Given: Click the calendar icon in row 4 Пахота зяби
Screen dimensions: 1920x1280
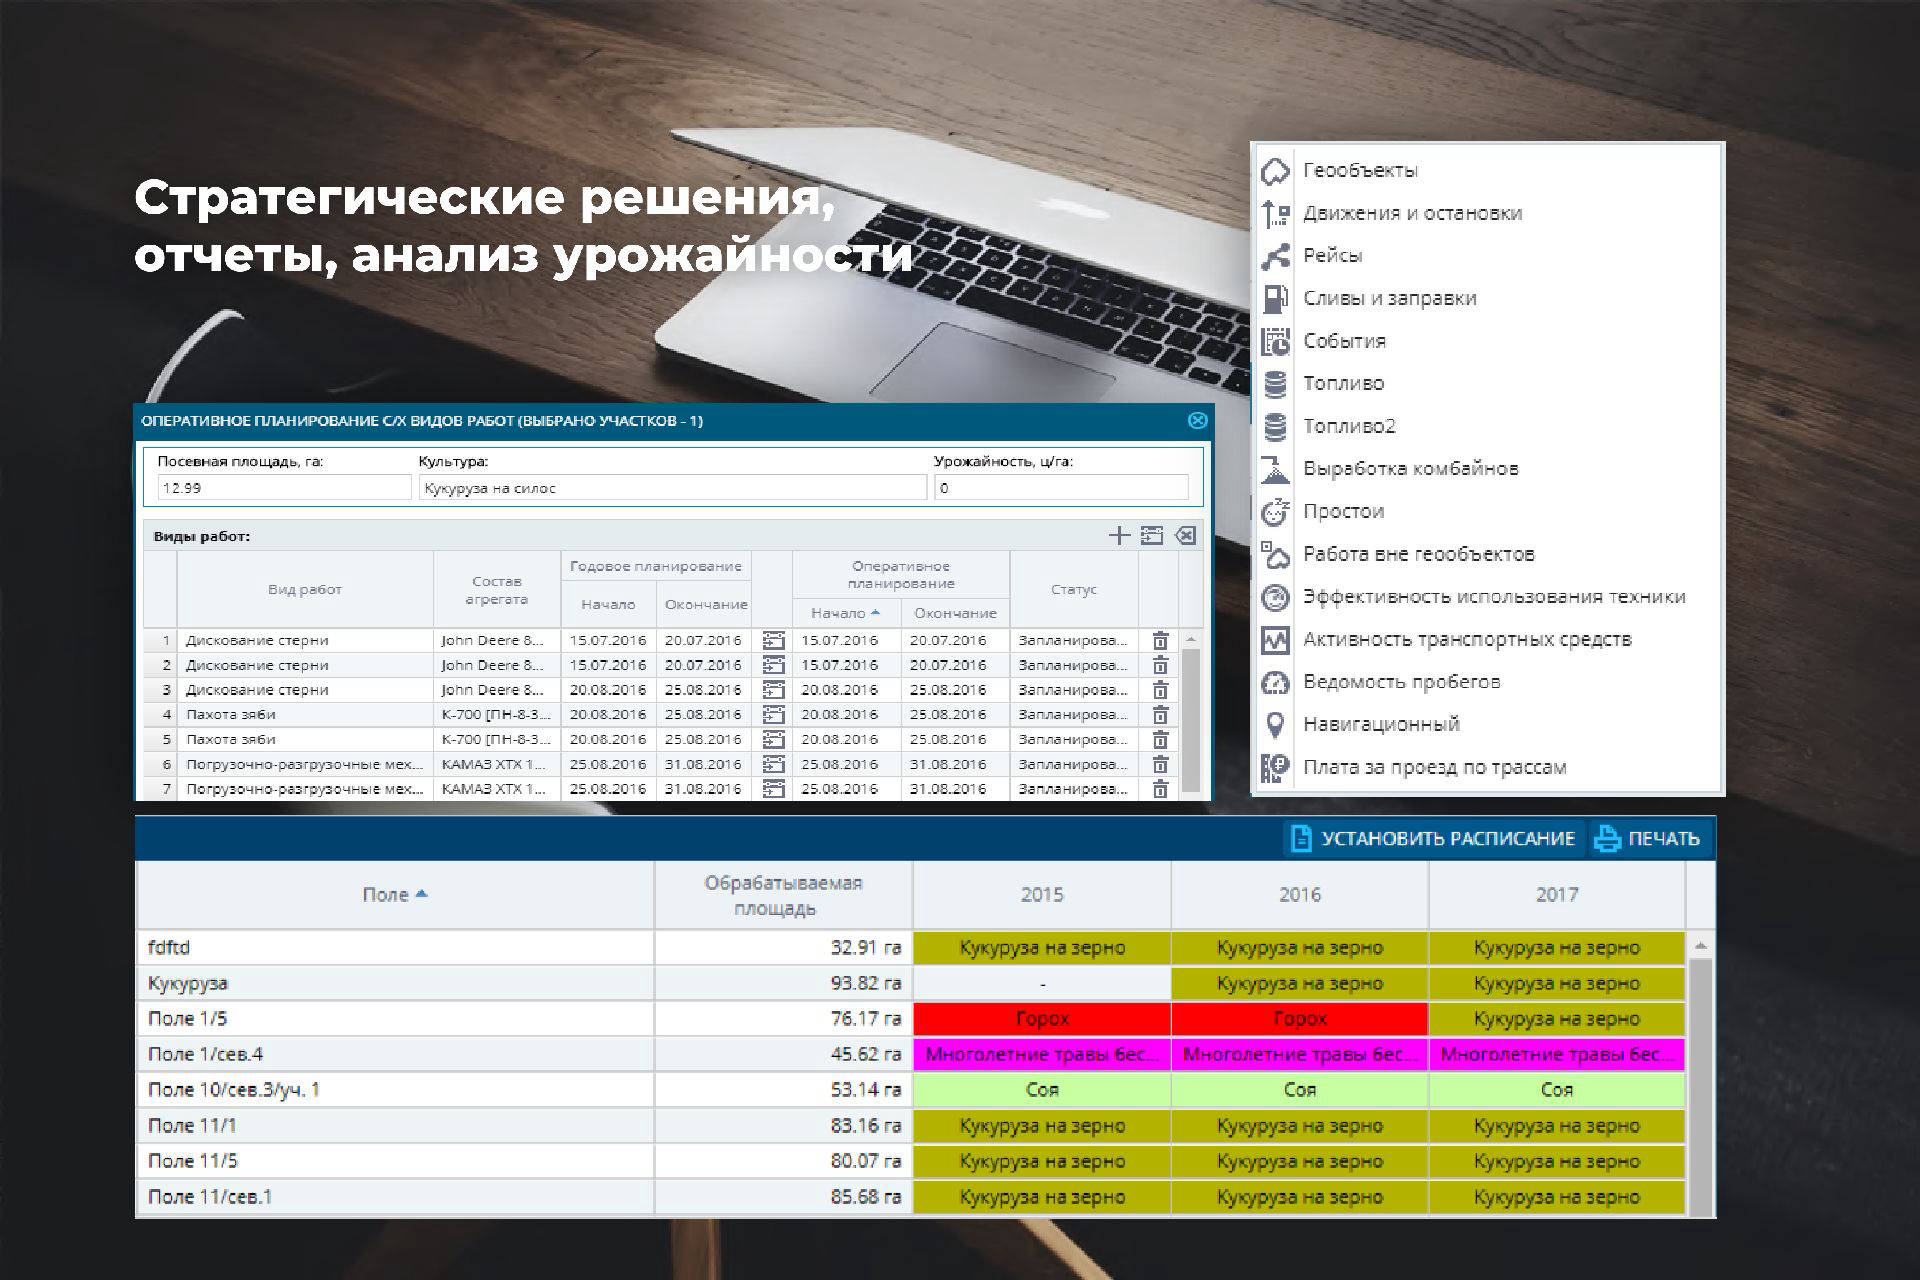Looking at the screenshot, I should [773, 714].
